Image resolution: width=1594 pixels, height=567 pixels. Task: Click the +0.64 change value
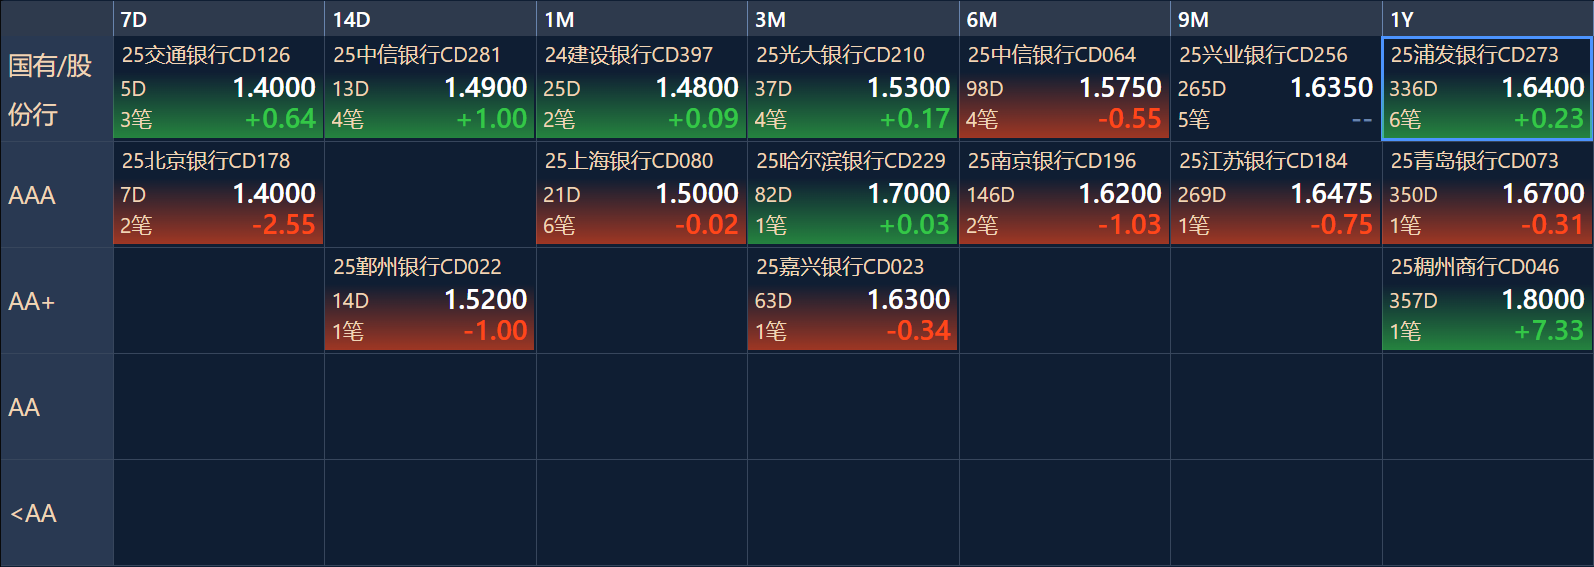tap(280, 119)
